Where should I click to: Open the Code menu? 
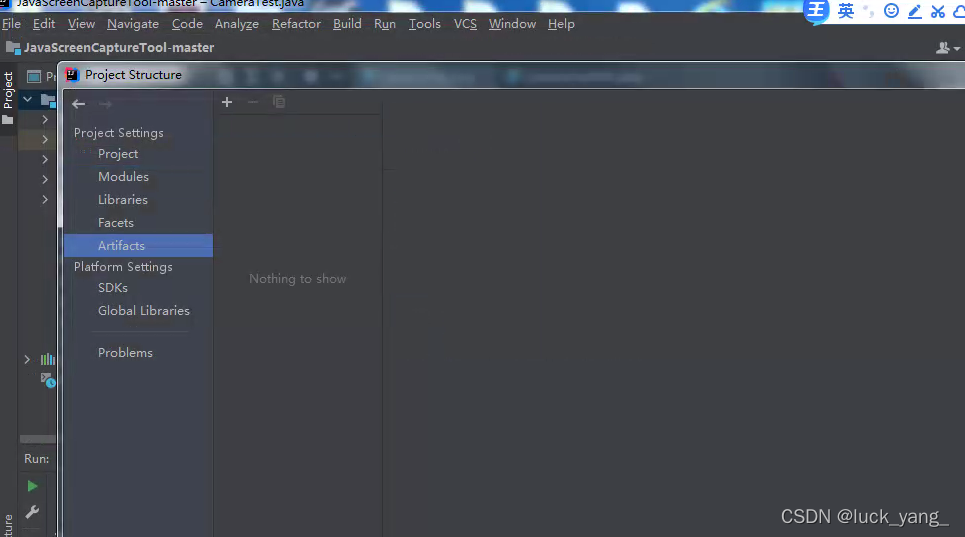(187, 24)
